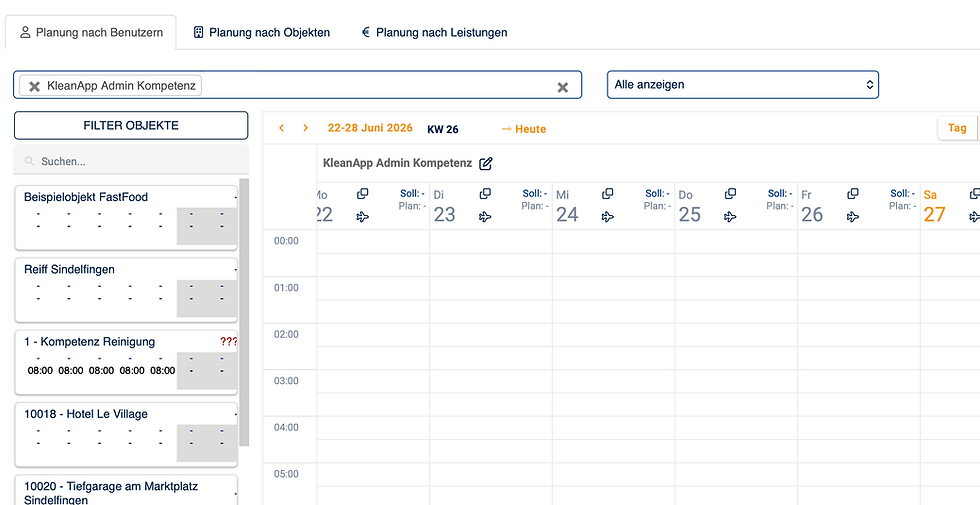Open Planung nach Objekten tab
Image resolution: width=980 pixels, height=505 pixels.
[x=261, y=32]
